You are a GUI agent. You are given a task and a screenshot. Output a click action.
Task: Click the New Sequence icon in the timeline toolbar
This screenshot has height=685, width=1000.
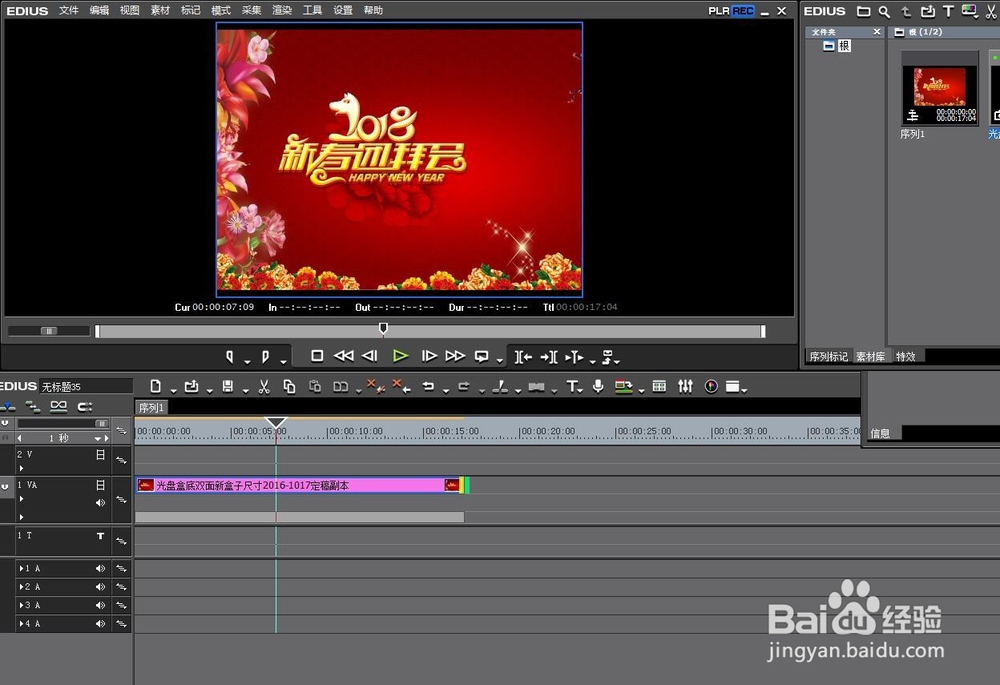[x=156, y=387]
